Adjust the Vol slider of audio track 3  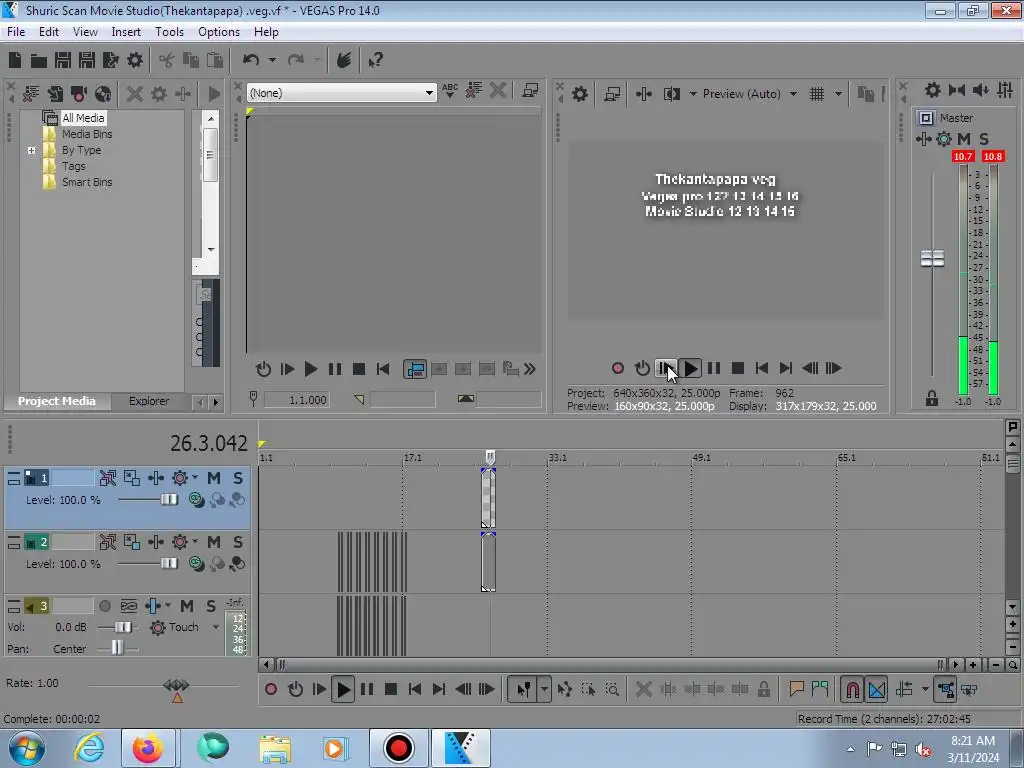click(123, 627)
